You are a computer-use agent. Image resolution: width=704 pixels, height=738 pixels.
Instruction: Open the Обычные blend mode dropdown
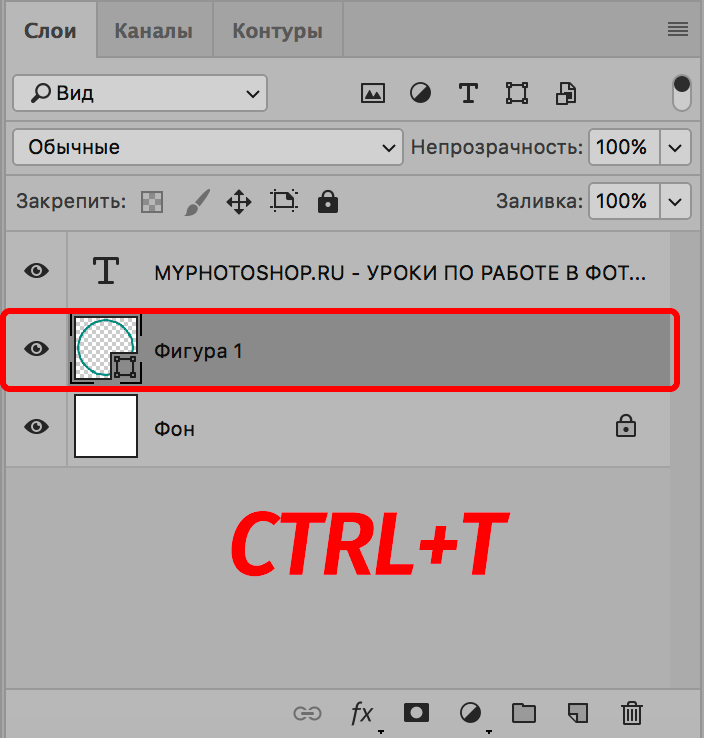pos(208,147)
